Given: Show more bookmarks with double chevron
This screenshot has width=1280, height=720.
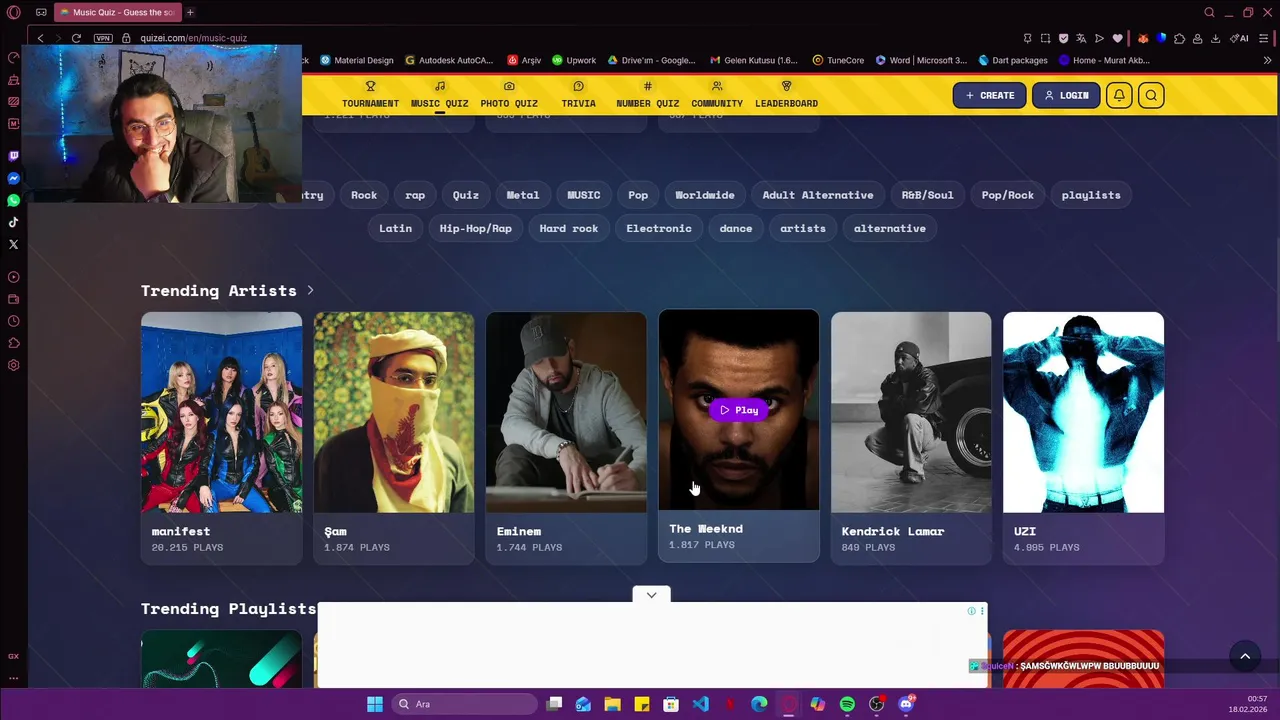Looking at the screenshot, I should coord(1267,60).
